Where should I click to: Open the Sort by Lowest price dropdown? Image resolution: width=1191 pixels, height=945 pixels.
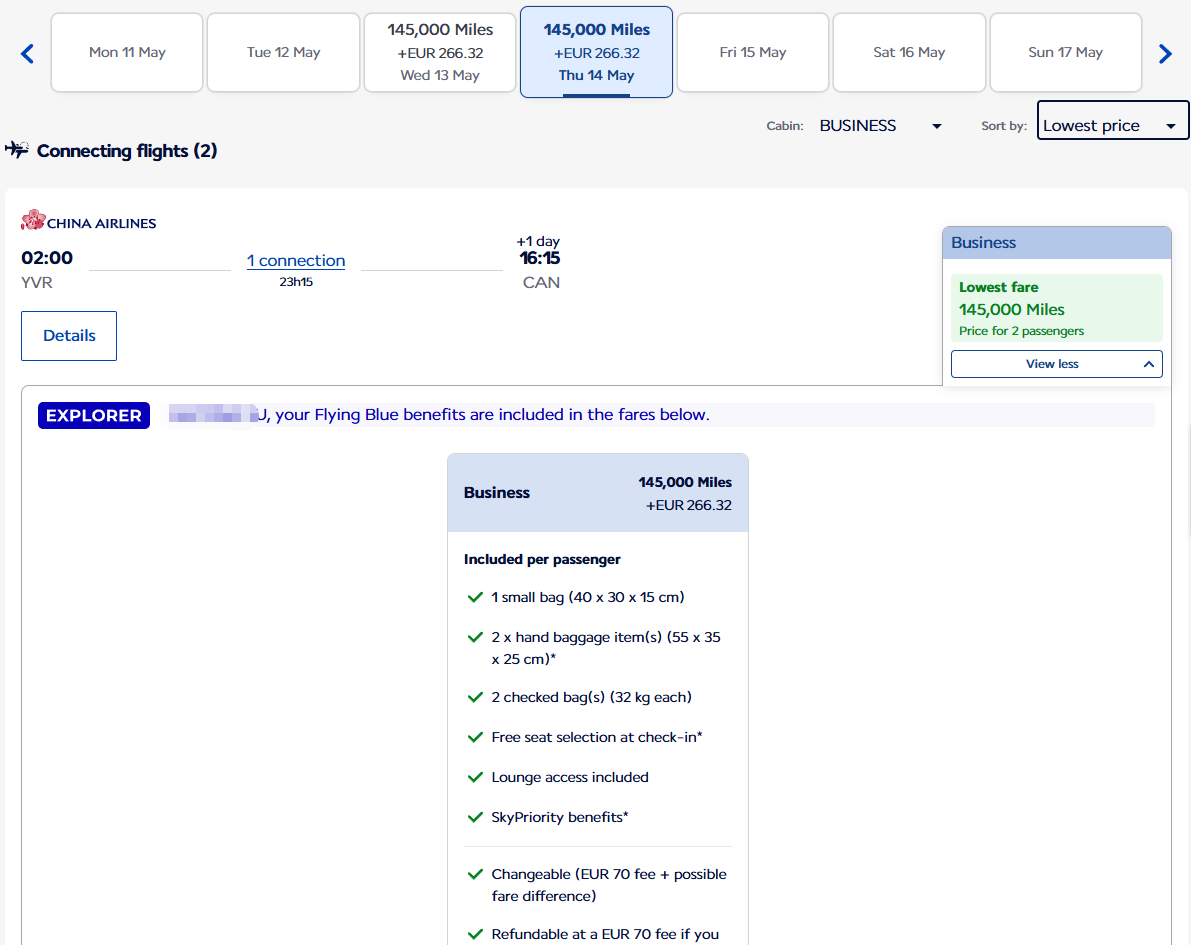tap(1112, 126)
